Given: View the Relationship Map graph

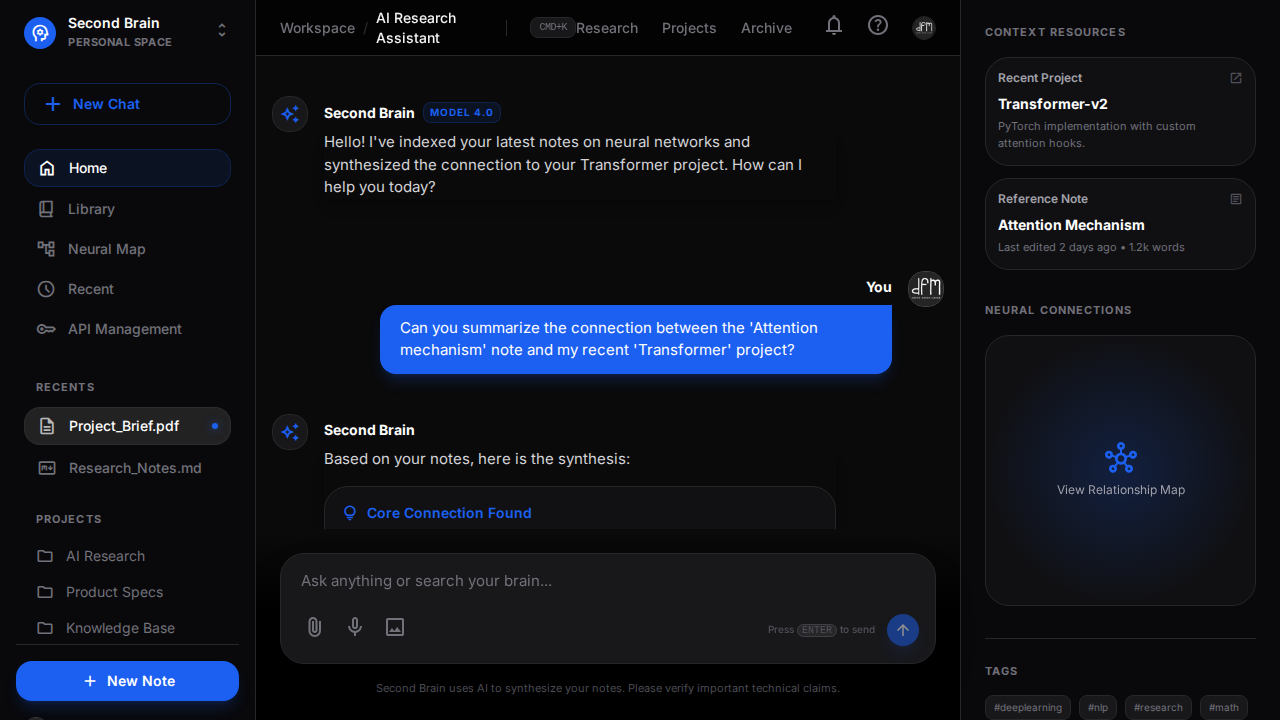Looking at the screenshot, I should click(1120, 470).
